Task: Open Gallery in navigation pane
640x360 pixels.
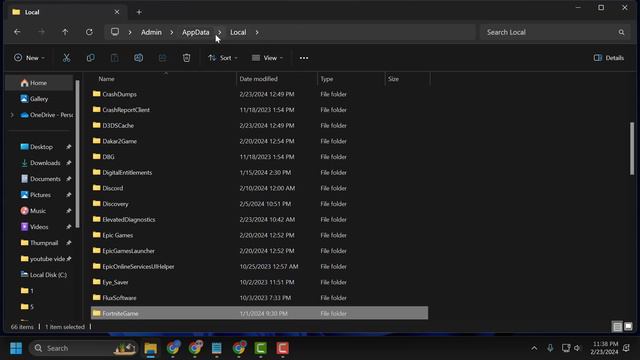Action: click(x=40, y=99)
